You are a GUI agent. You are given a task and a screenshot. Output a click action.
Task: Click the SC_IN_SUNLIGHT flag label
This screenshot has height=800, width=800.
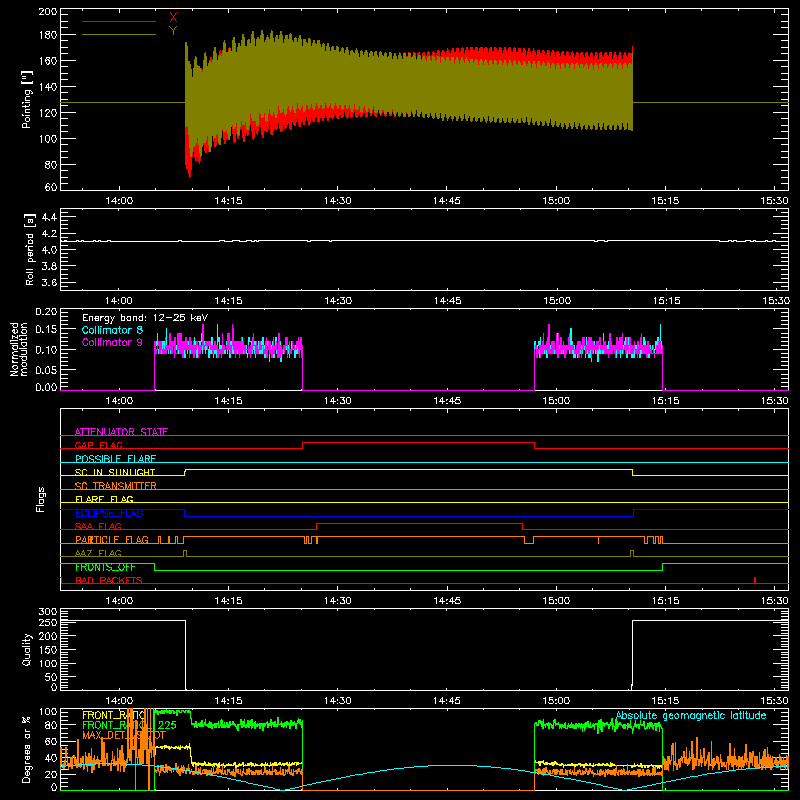115,472
